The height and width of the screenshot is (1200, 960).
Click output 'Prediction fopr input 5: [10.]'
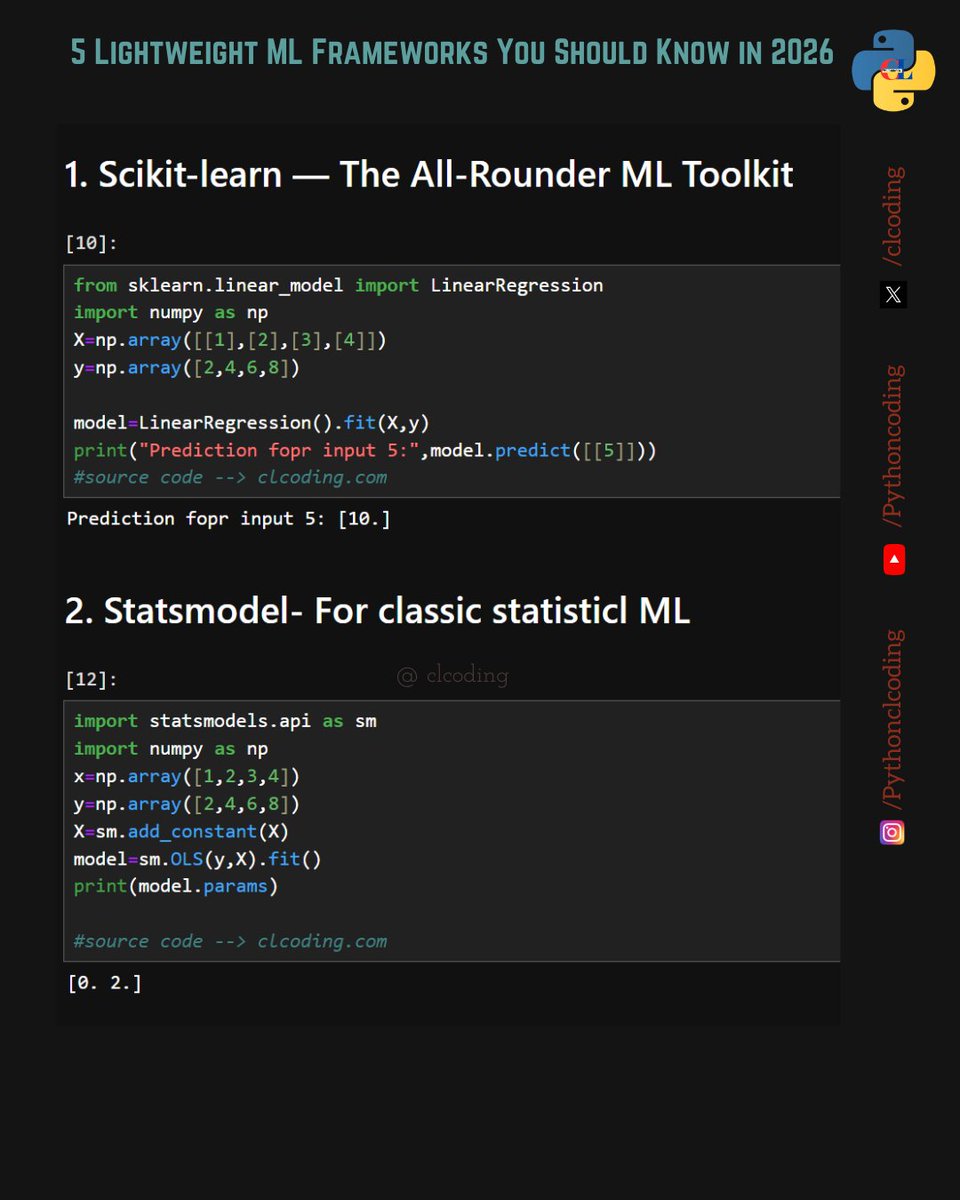pos(228,518)
